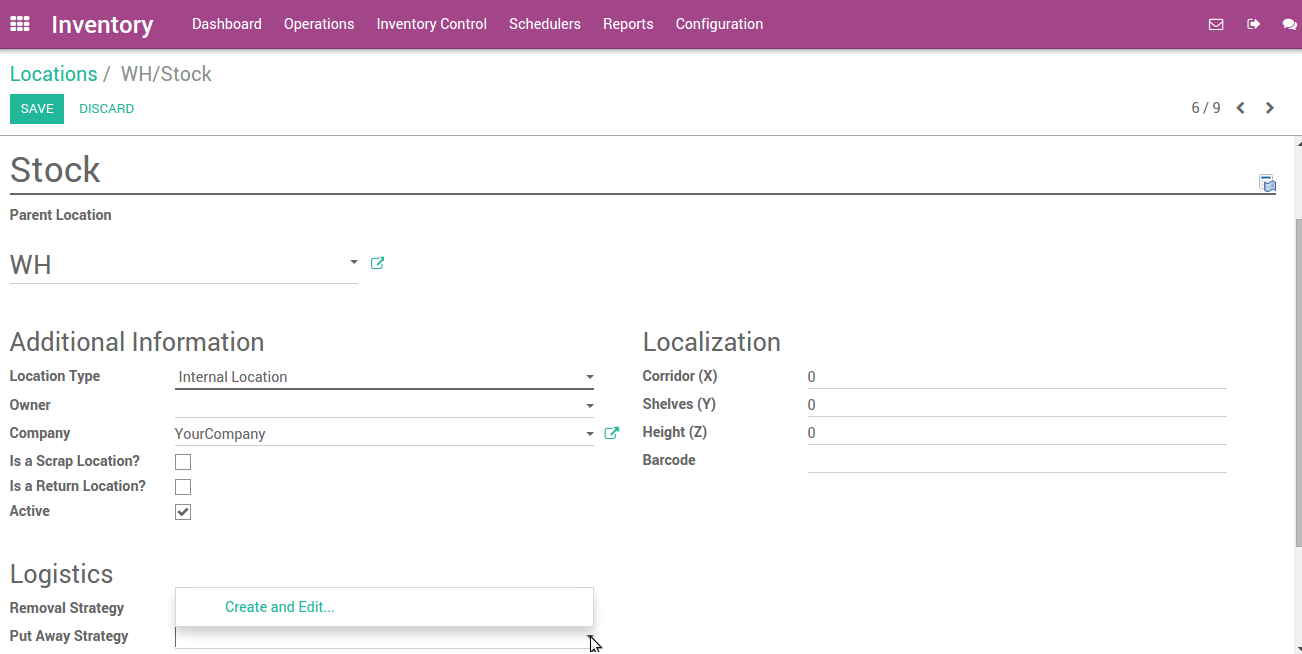Click inside the Barcode input field
The image size is (1302, 654).
[1000, 460]
